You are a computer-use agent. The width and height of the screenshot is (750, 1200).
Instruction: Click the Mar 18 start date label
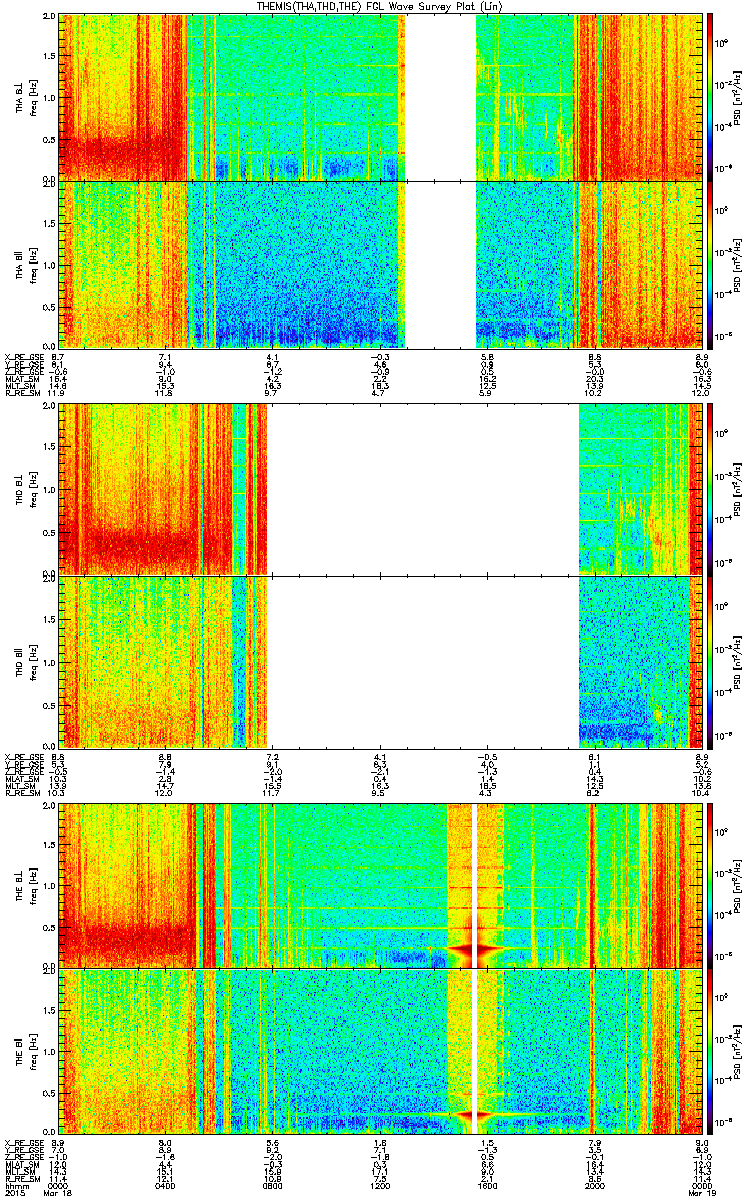pos(58,1192)
